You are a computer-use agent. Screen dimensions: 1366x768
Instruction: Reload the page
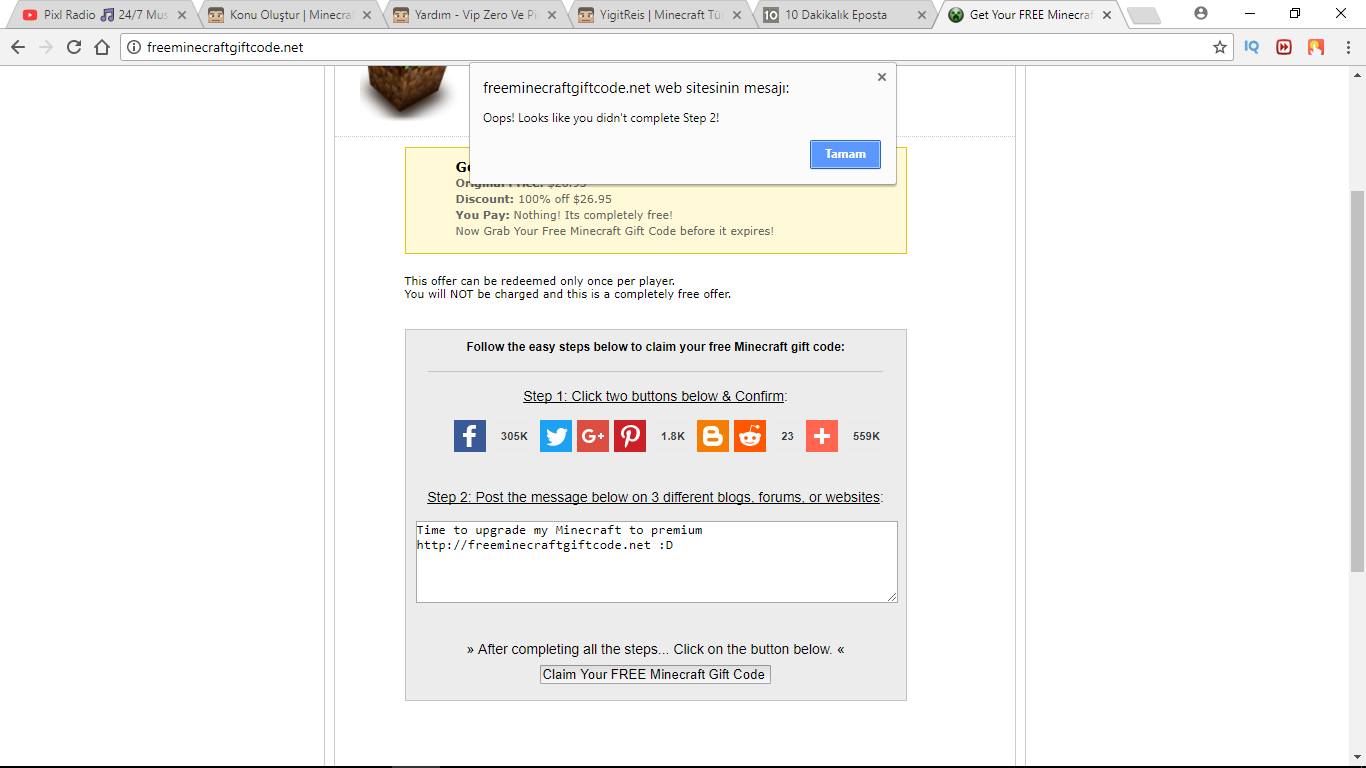tap(74, 47)
